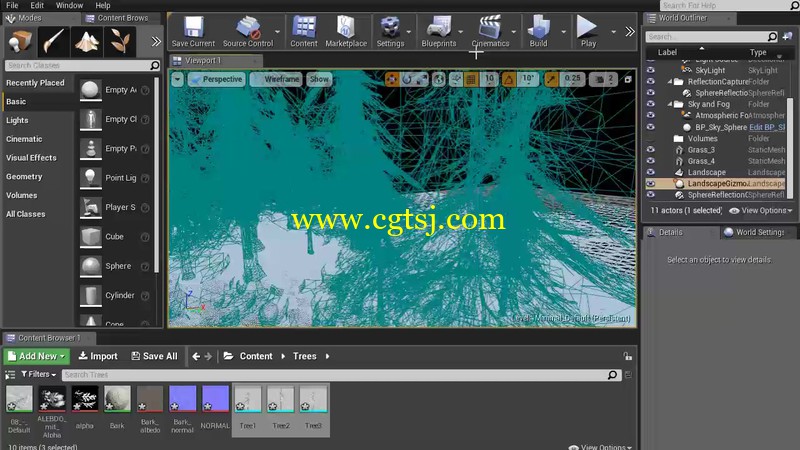The image size is (800, 450).
Task: Open Blueprints toolbar button
Action: (439, 32)
